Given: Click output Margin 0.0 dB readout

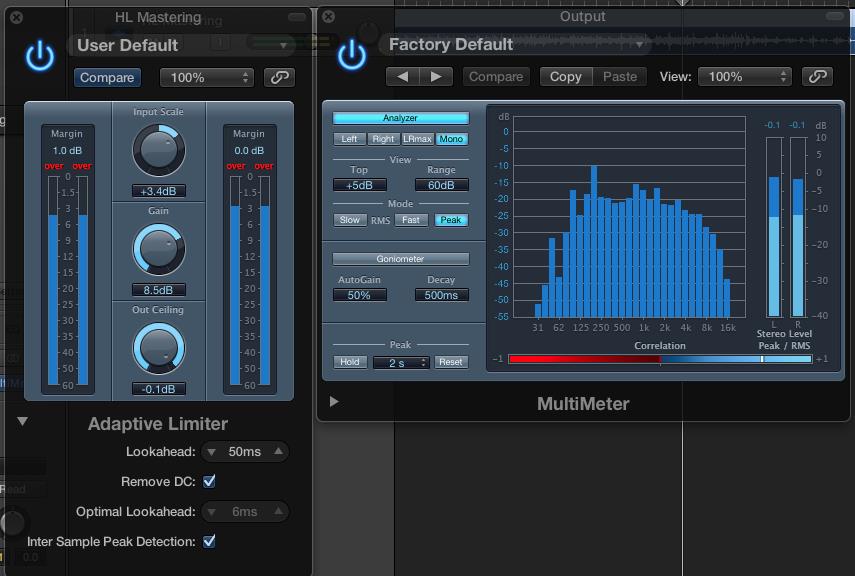Looking at the screenshot, I should [x=249, y=151].
